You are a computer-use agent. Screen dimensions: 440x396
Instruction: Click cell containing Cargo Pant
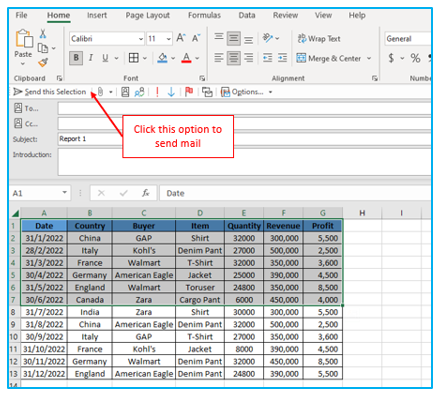point(200,300)
